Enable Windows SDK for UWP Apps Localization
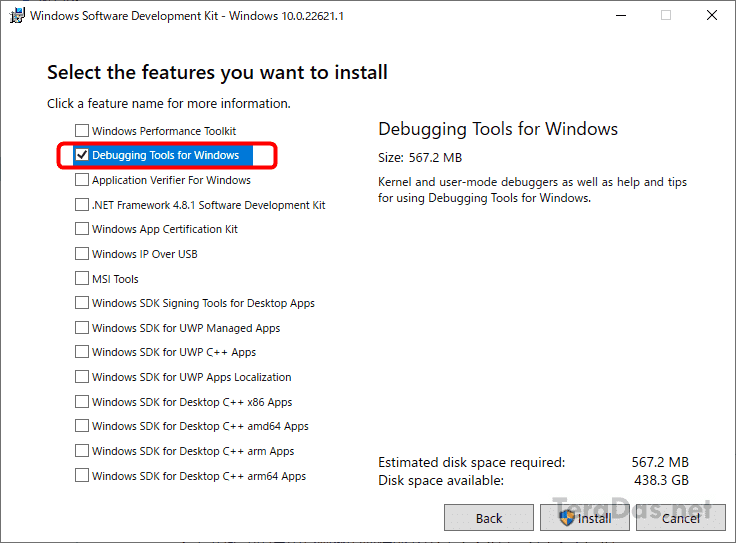 tap(82, 376)
